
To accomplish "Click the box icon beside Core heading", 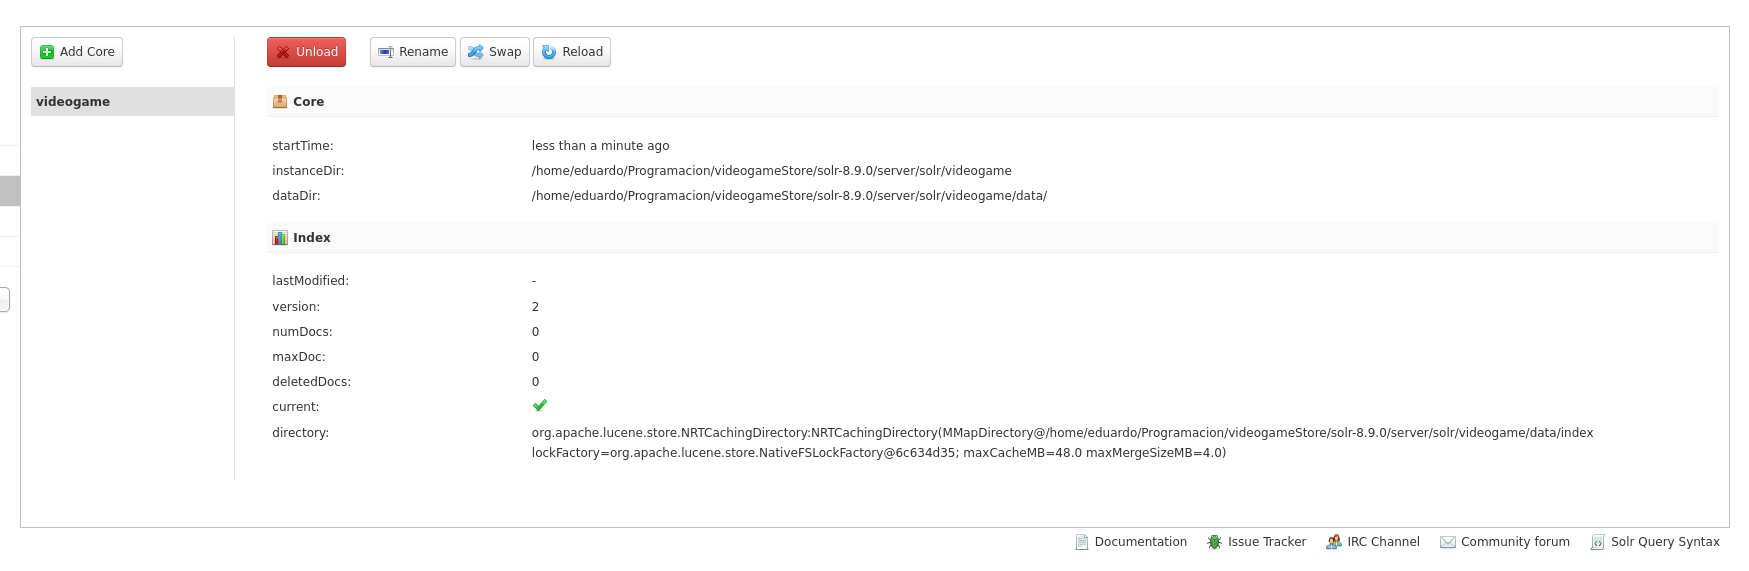I will [x=280, y=102].
